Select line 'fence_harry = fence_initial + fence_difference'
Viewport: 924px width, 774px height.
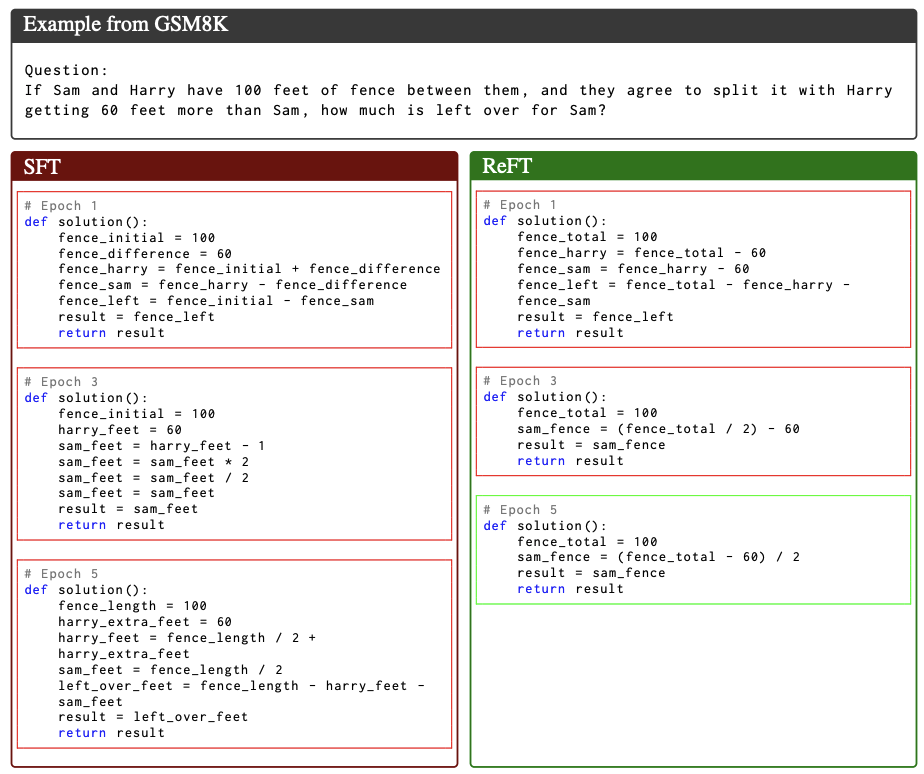click(249, 269)
